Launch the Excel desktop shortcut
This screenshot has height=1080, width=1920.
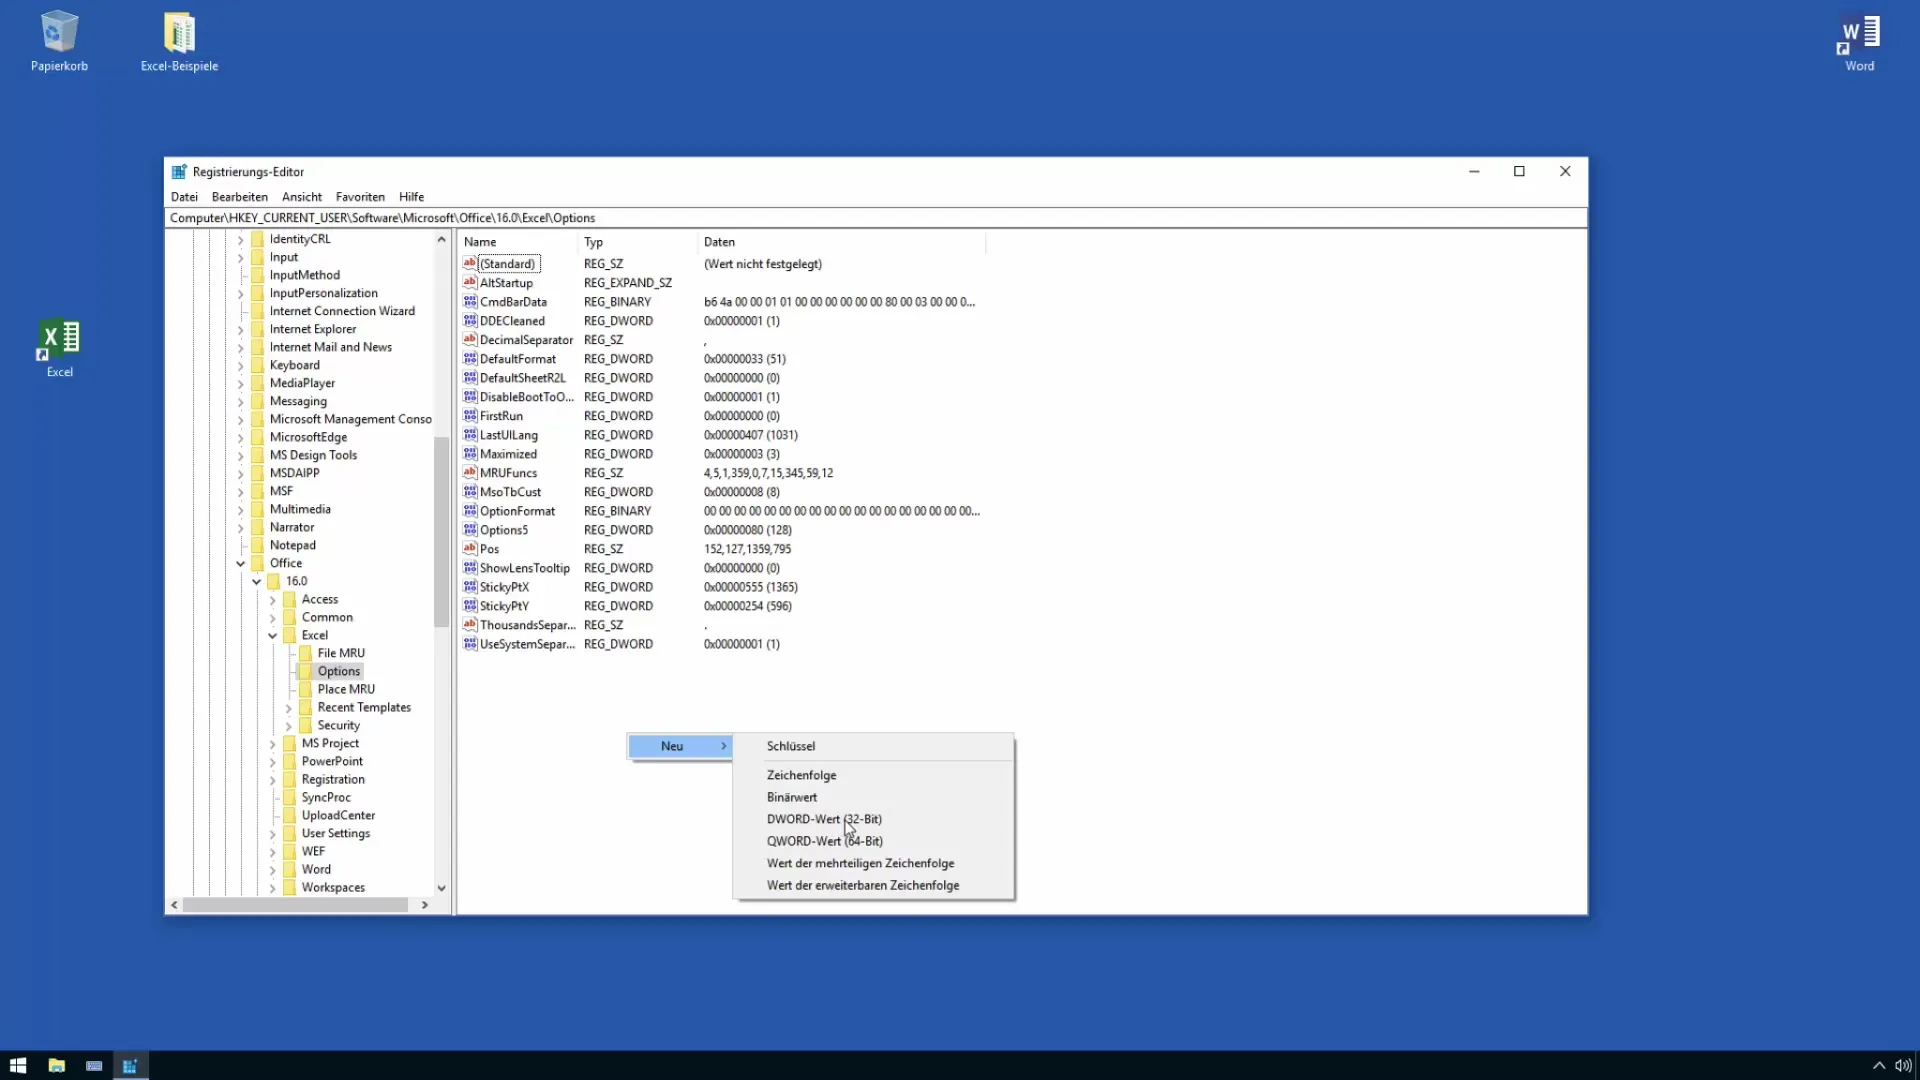pyautogui.click(x=59, y=348)
